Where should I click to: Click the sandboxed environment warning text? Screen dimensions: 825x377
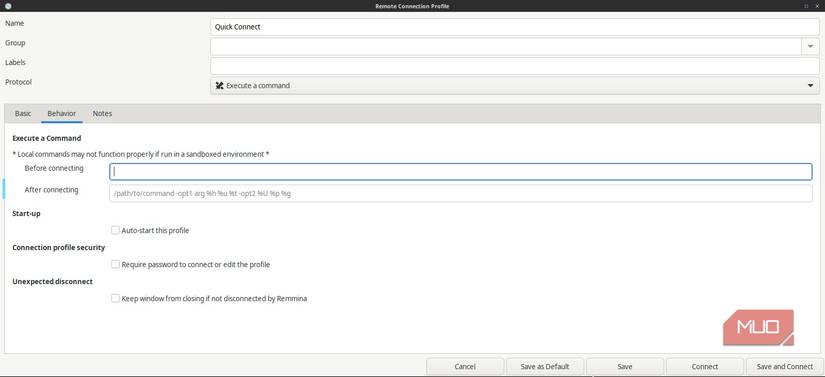(140, 154)
